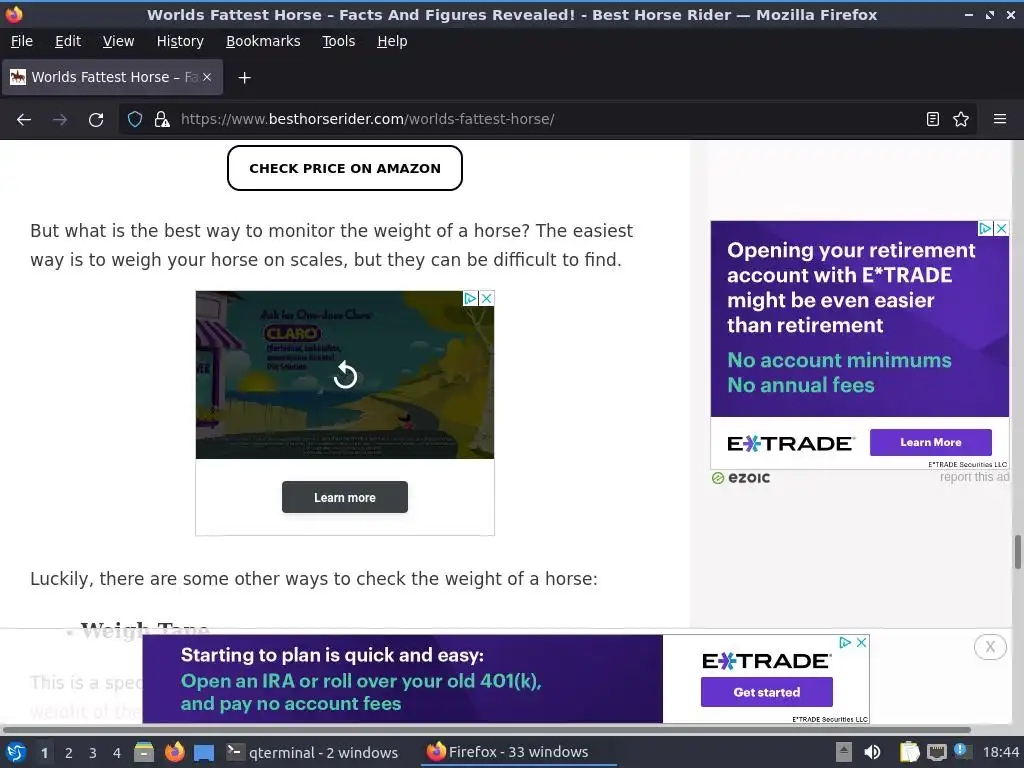Image resolution: width=1024 pixels, height=768 pixels.
Task: Open the File menu
Action: pos(22,41)
